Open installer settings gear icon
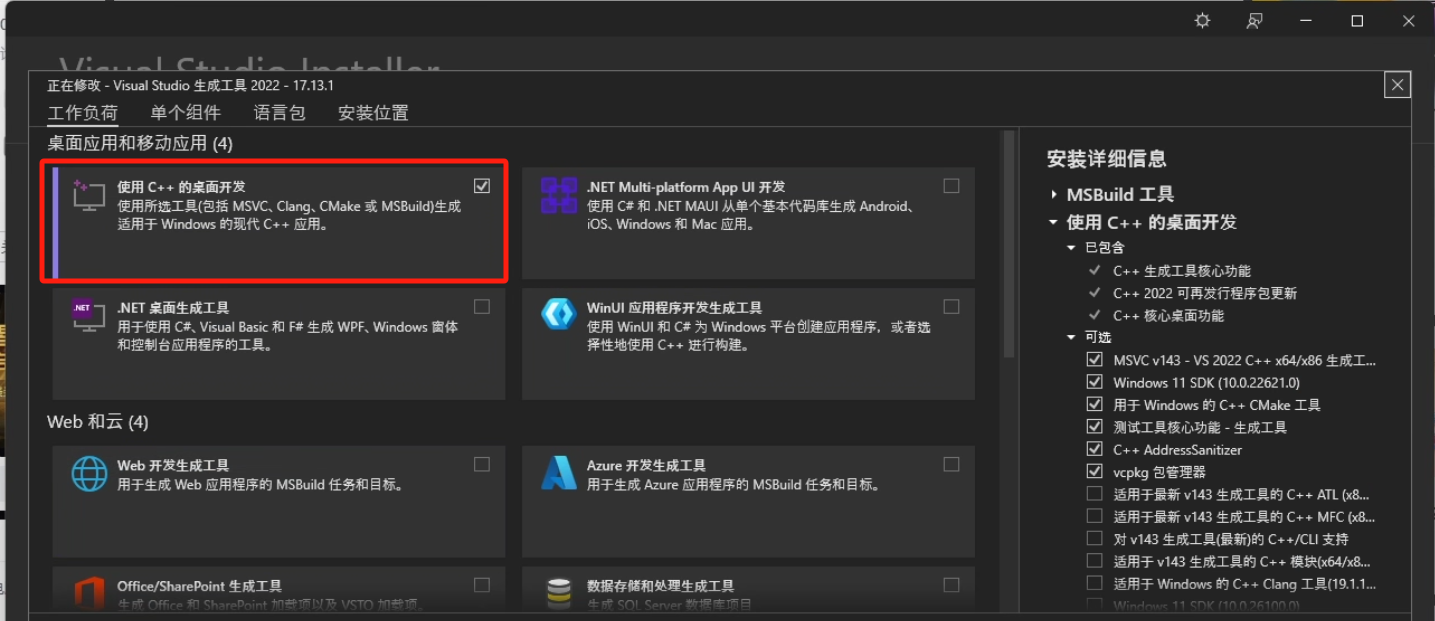 pos(1203,21)
